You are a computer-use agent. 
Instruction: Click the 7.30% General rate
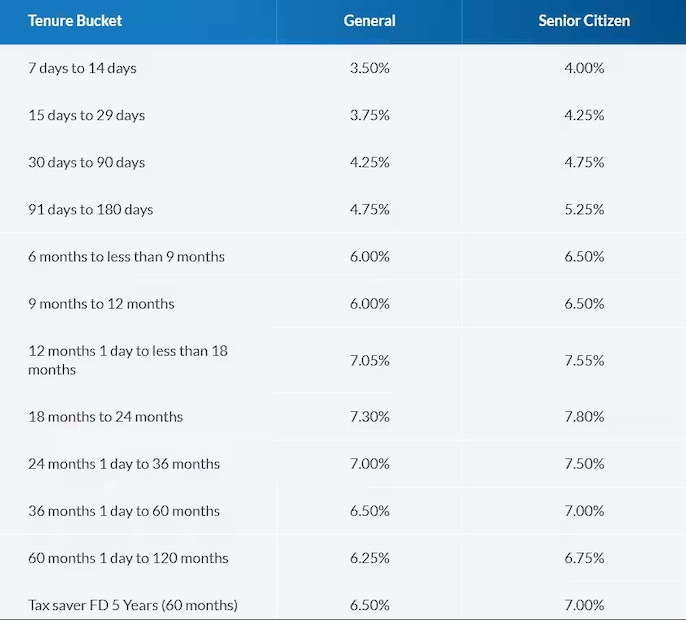[369, 417]
